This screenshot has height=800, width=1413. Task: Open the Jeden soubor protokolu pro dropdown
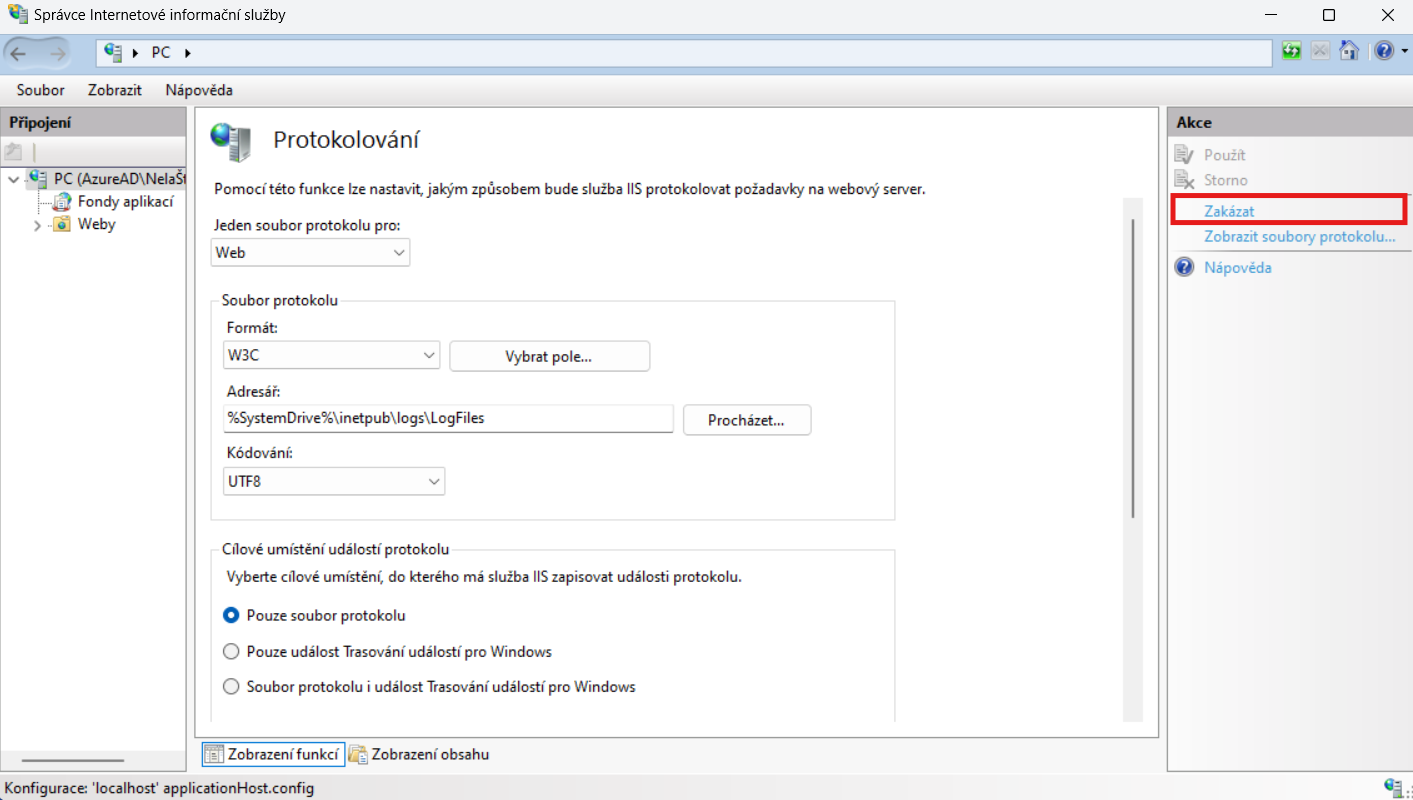(311, 253)
